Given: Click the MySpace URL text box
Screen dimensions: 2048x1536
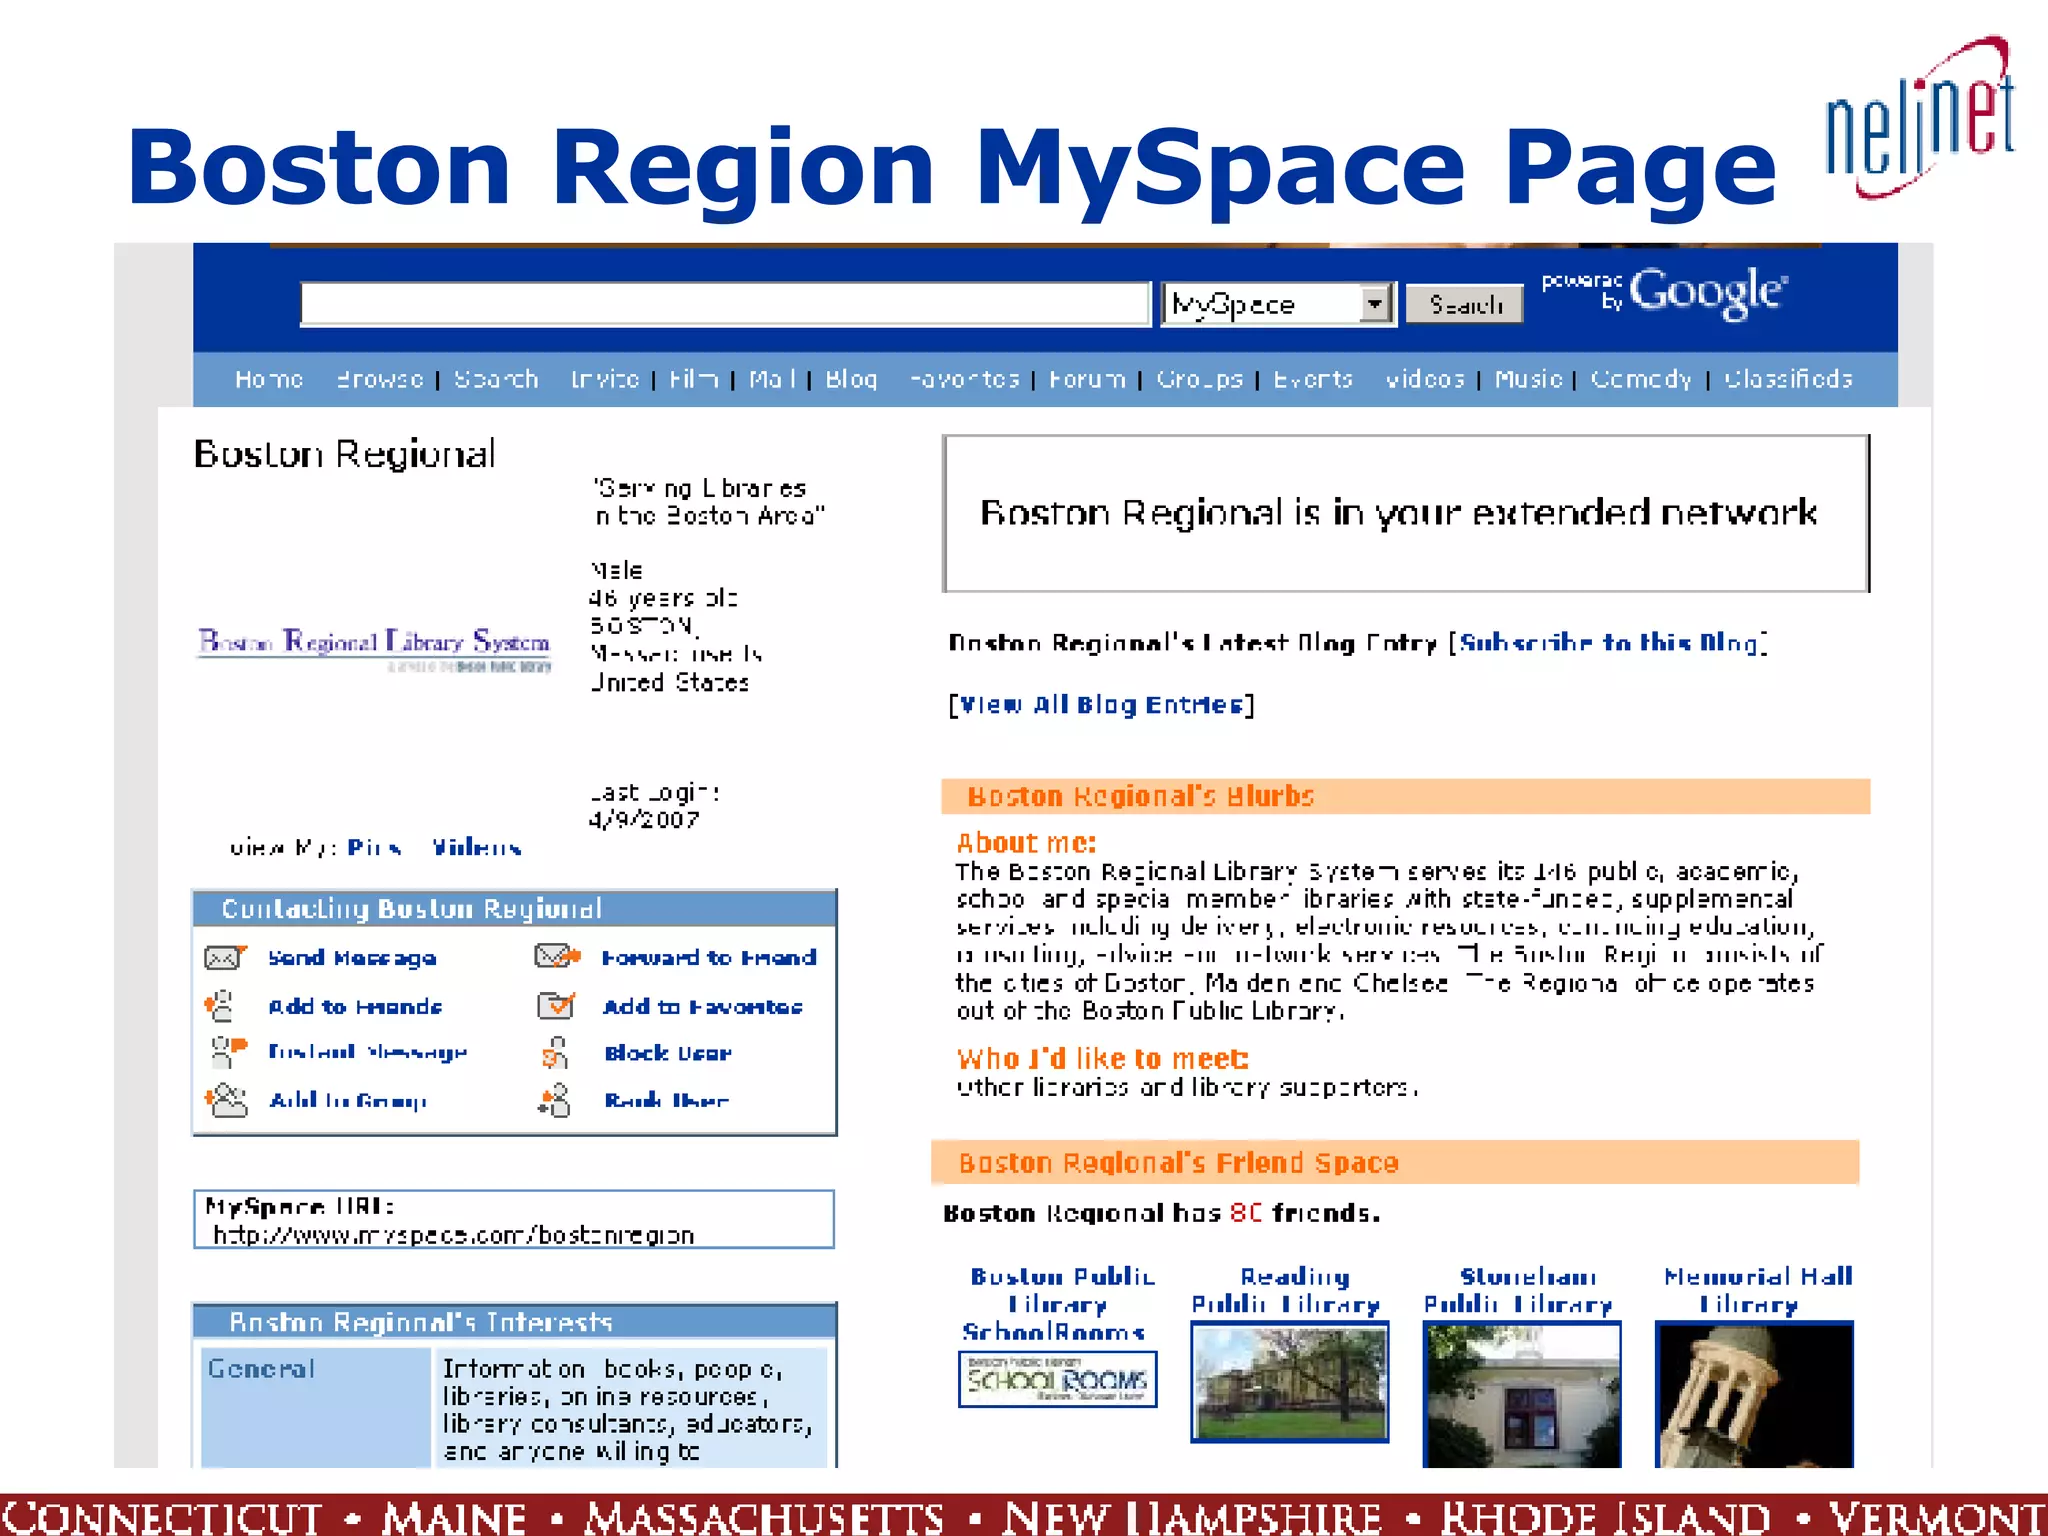Looking at the screenshot, I should (x=514, y=1219).
